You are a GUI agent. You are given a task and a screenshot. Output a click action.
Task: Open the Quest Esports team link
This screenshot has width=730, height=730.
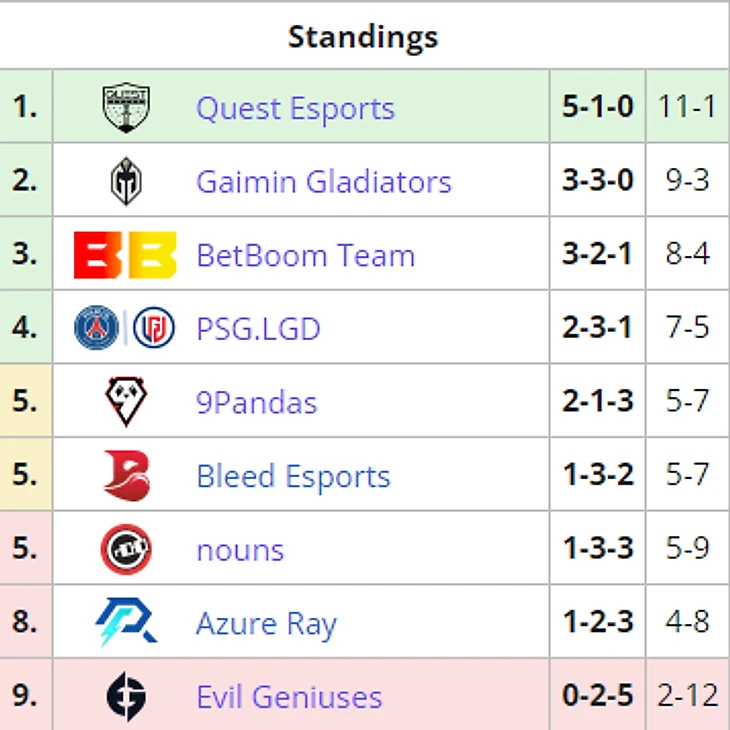295,108
